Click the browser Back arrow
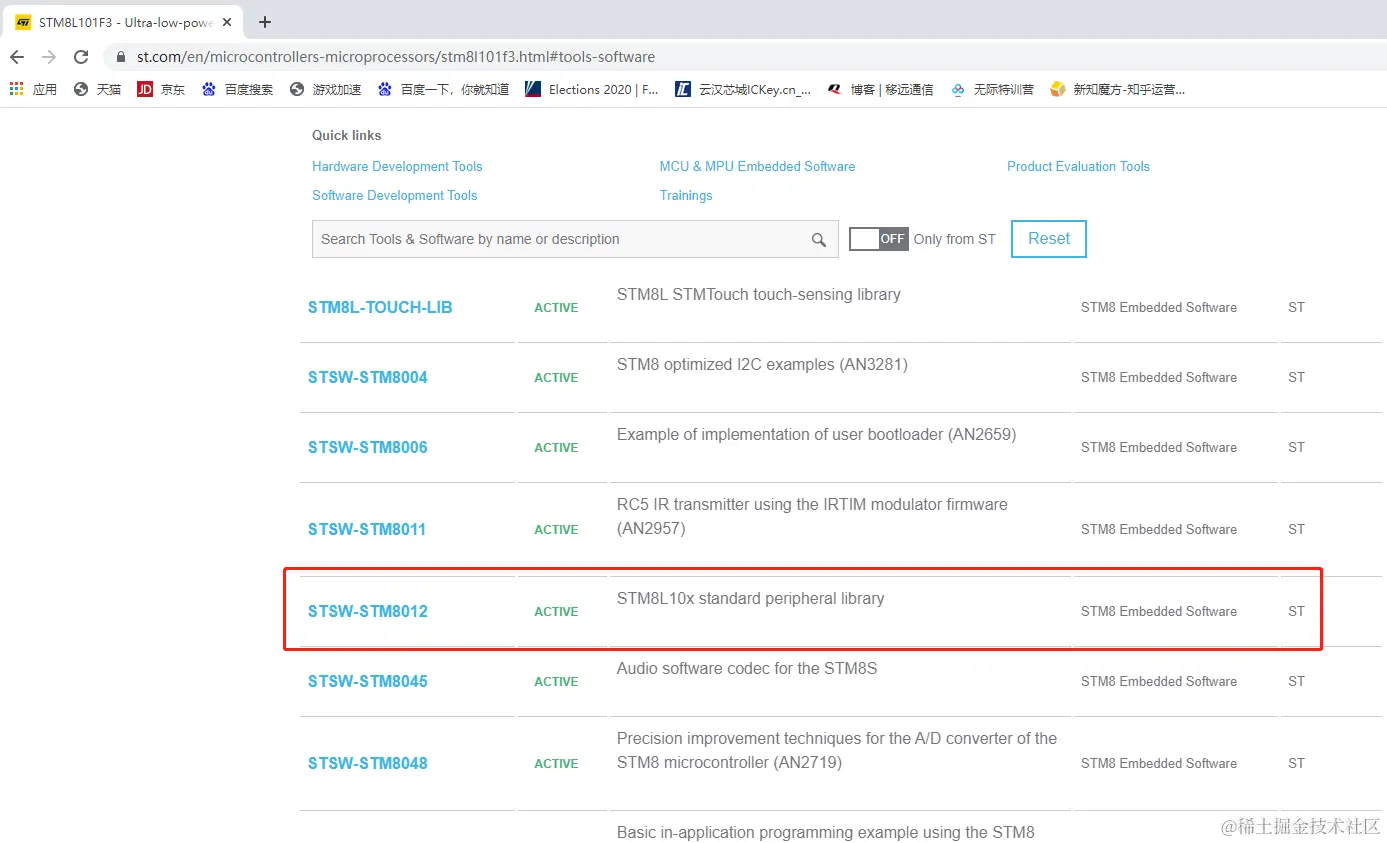 [x=17, y=57]
